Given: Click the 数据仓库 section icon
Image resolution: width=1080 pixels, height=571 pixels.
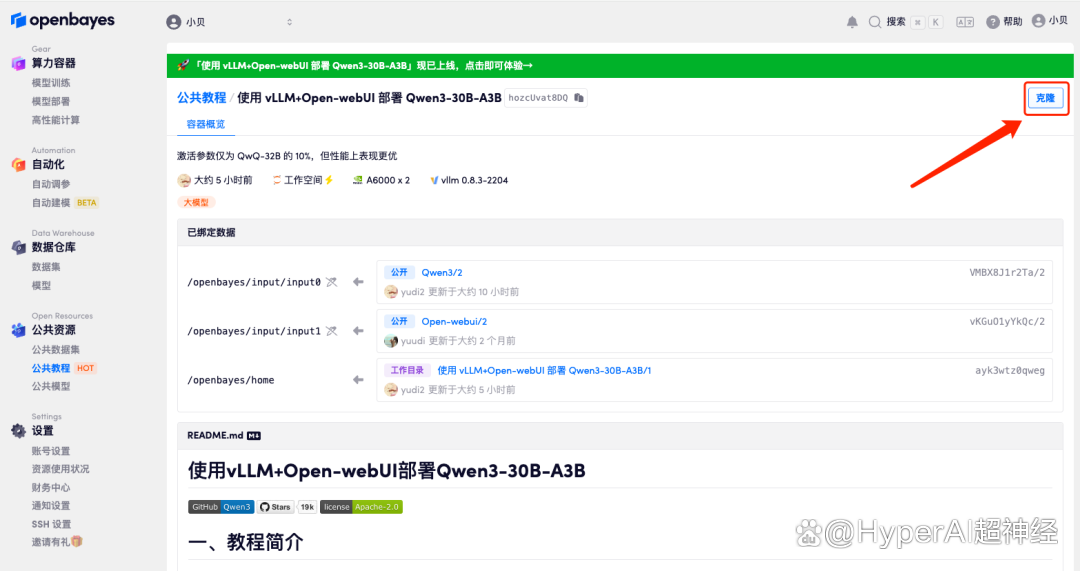Looking at the screenshot, I should (19, 247).
